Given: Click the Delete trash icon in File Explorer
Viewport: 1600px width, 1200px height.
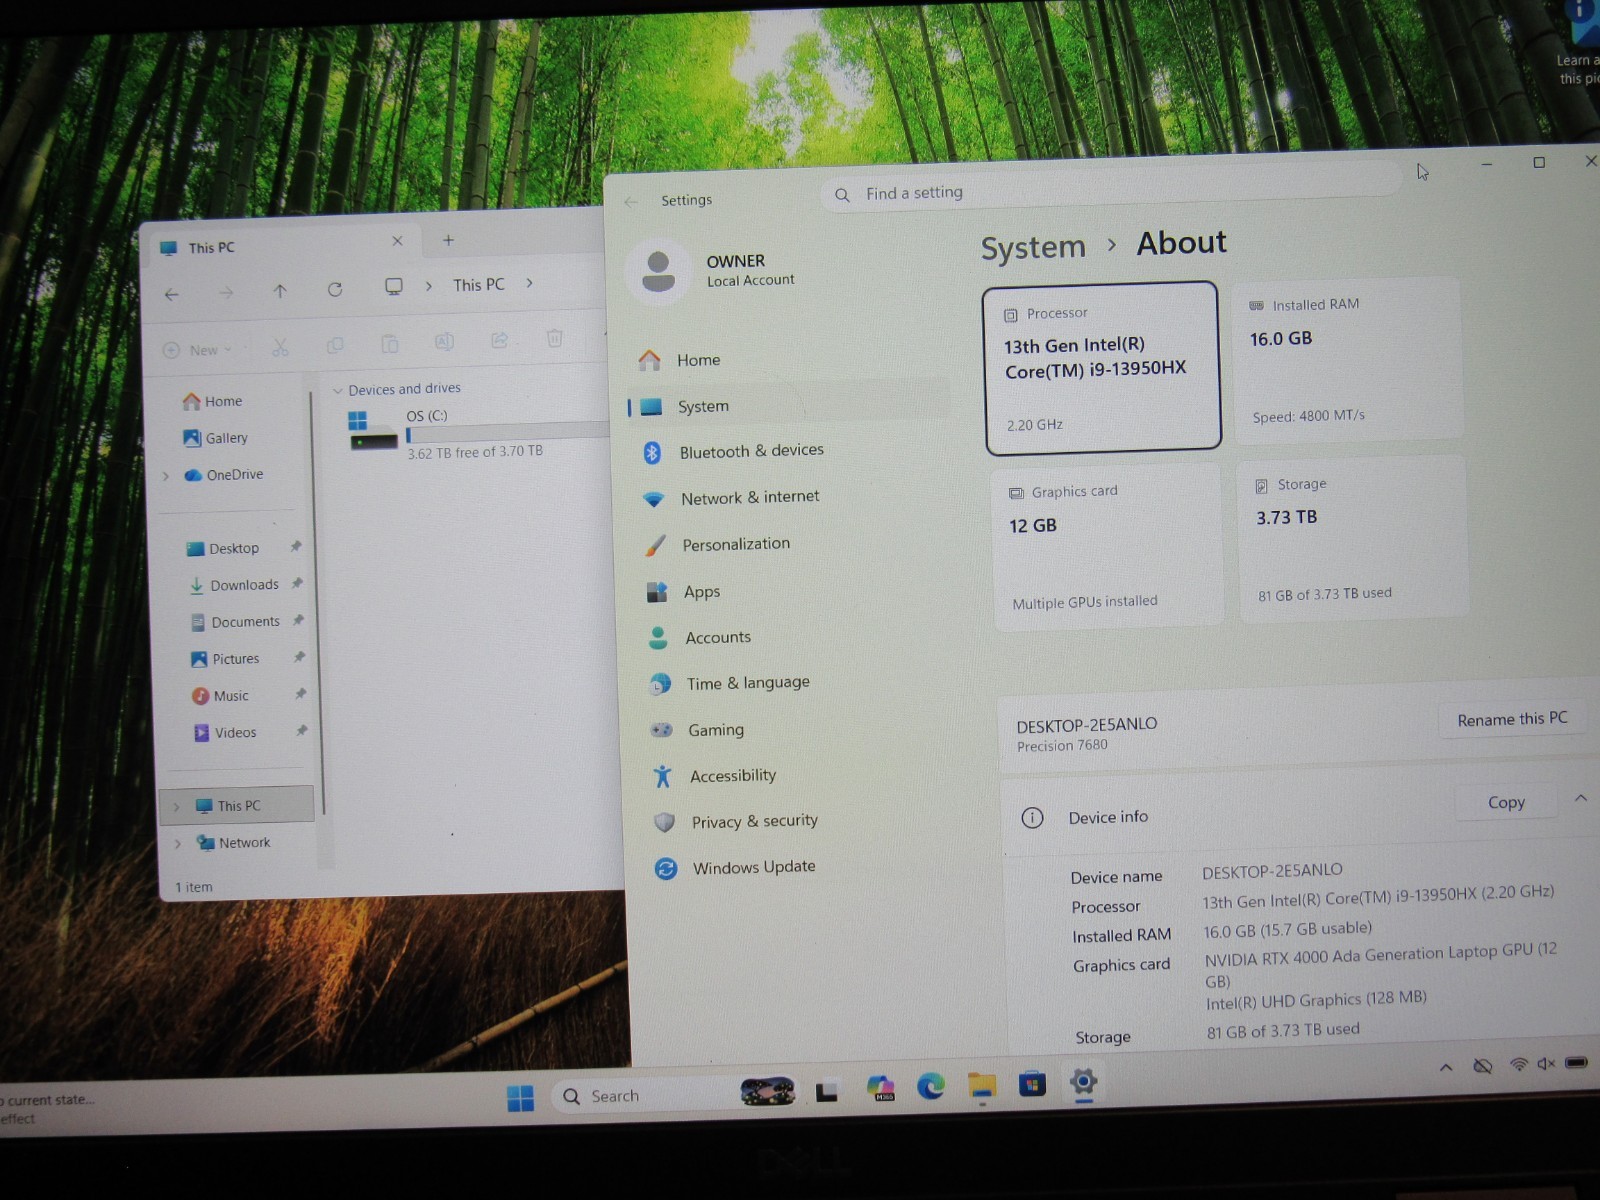Looking at the screenshot, I should coord(554,338).
